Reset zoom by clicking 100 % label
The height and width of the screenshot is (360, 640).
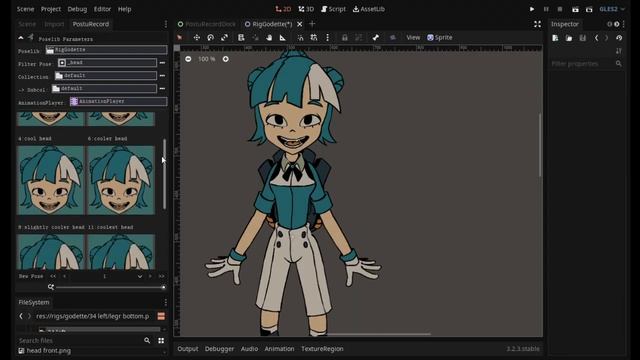[207, 59]
